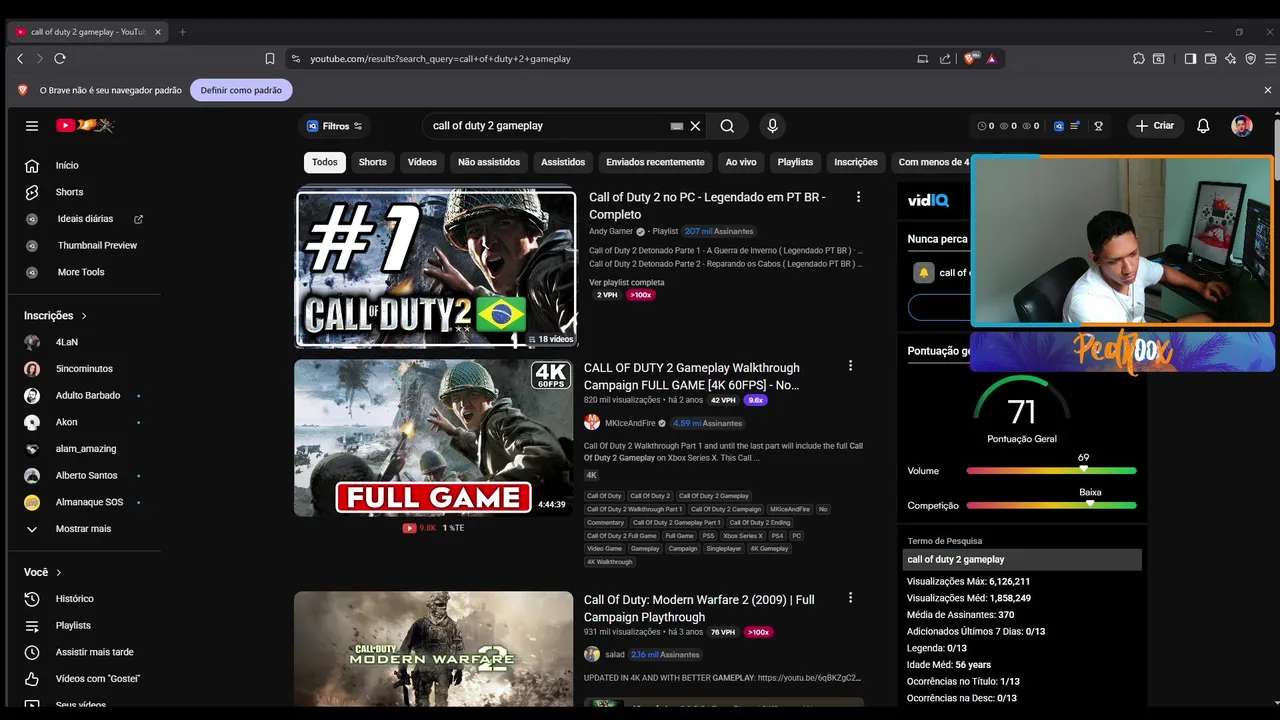1280x720 pixels.
Task: Open browser extensions puzzle icon
Action: coord(1139,59)
